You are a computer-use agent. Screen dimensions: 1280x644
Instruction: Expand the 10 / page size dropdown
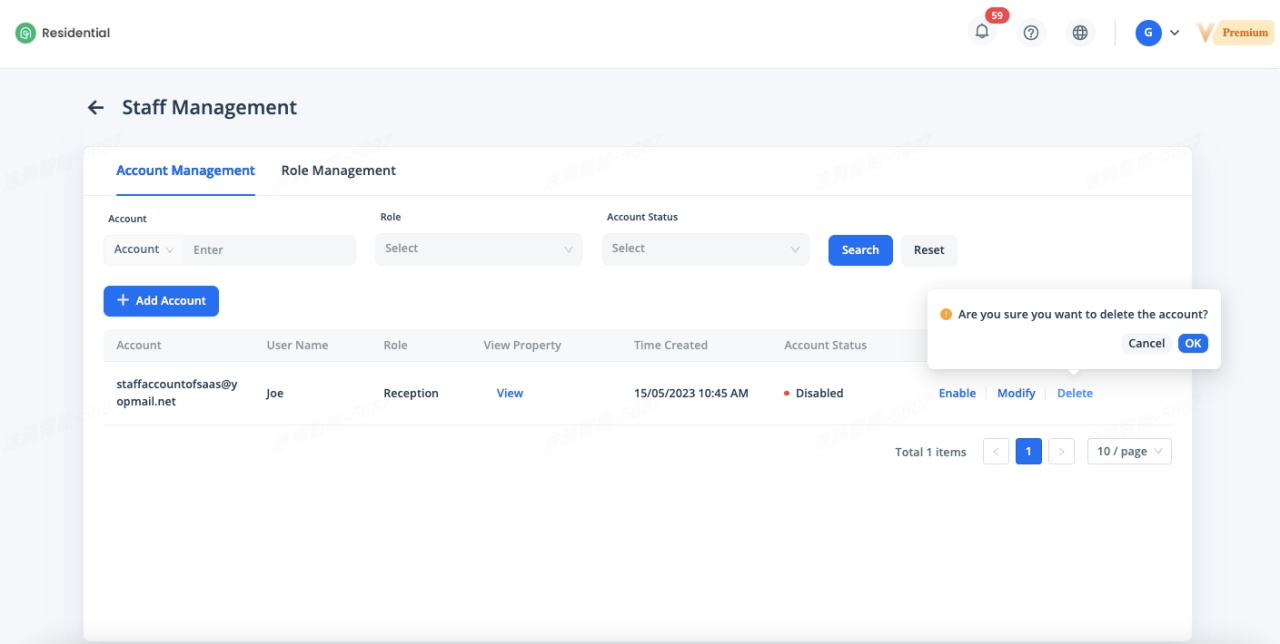point(1129,452)
